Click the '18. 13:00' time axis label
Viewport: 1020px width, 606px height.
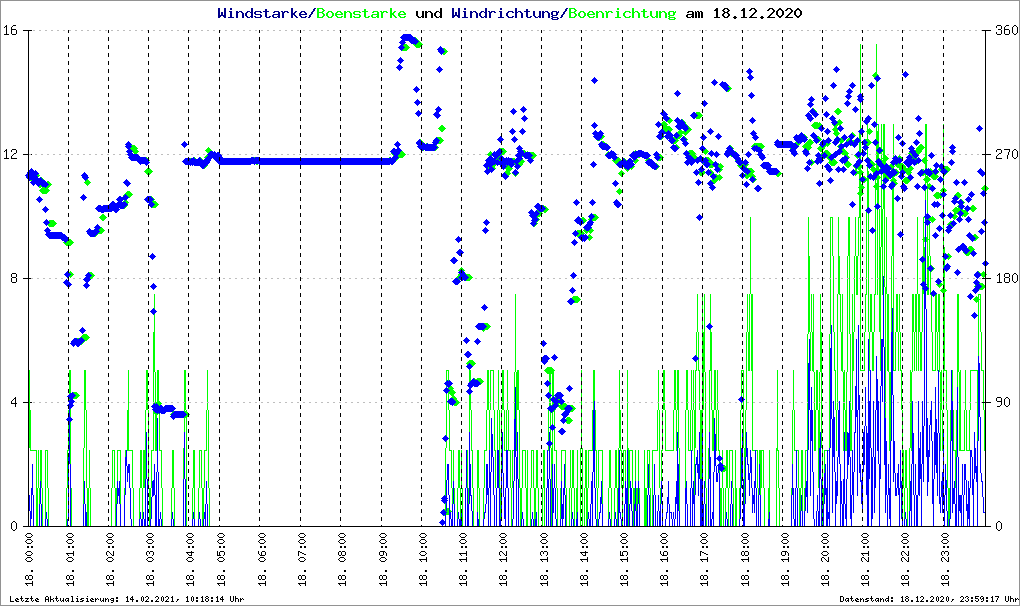click(543, 560)
